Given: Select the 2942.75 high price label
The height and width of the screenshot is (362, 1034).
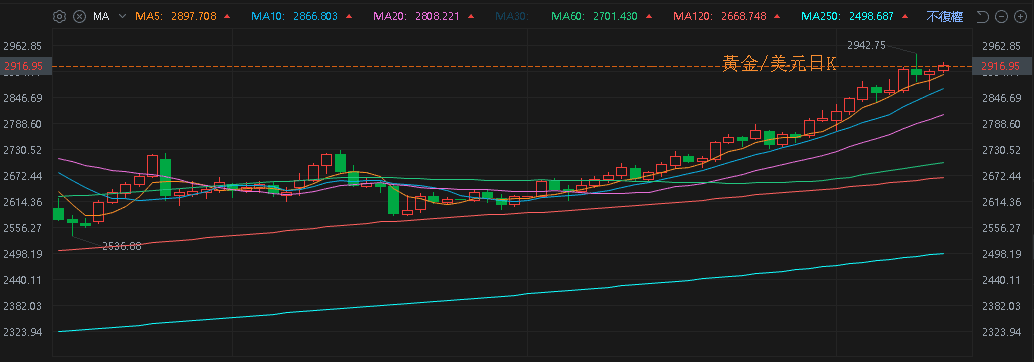Looking at the screenshot, I should click(x=866, y=44).
